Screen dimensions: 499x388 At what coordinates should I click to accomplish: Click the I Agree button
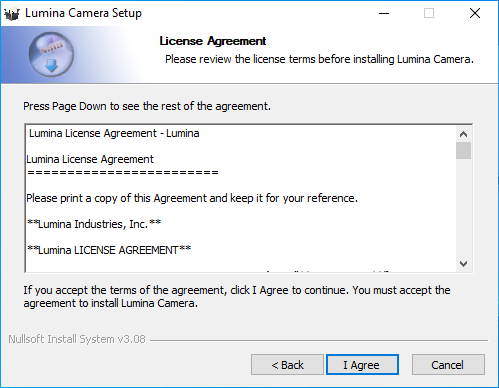(362, 365)
